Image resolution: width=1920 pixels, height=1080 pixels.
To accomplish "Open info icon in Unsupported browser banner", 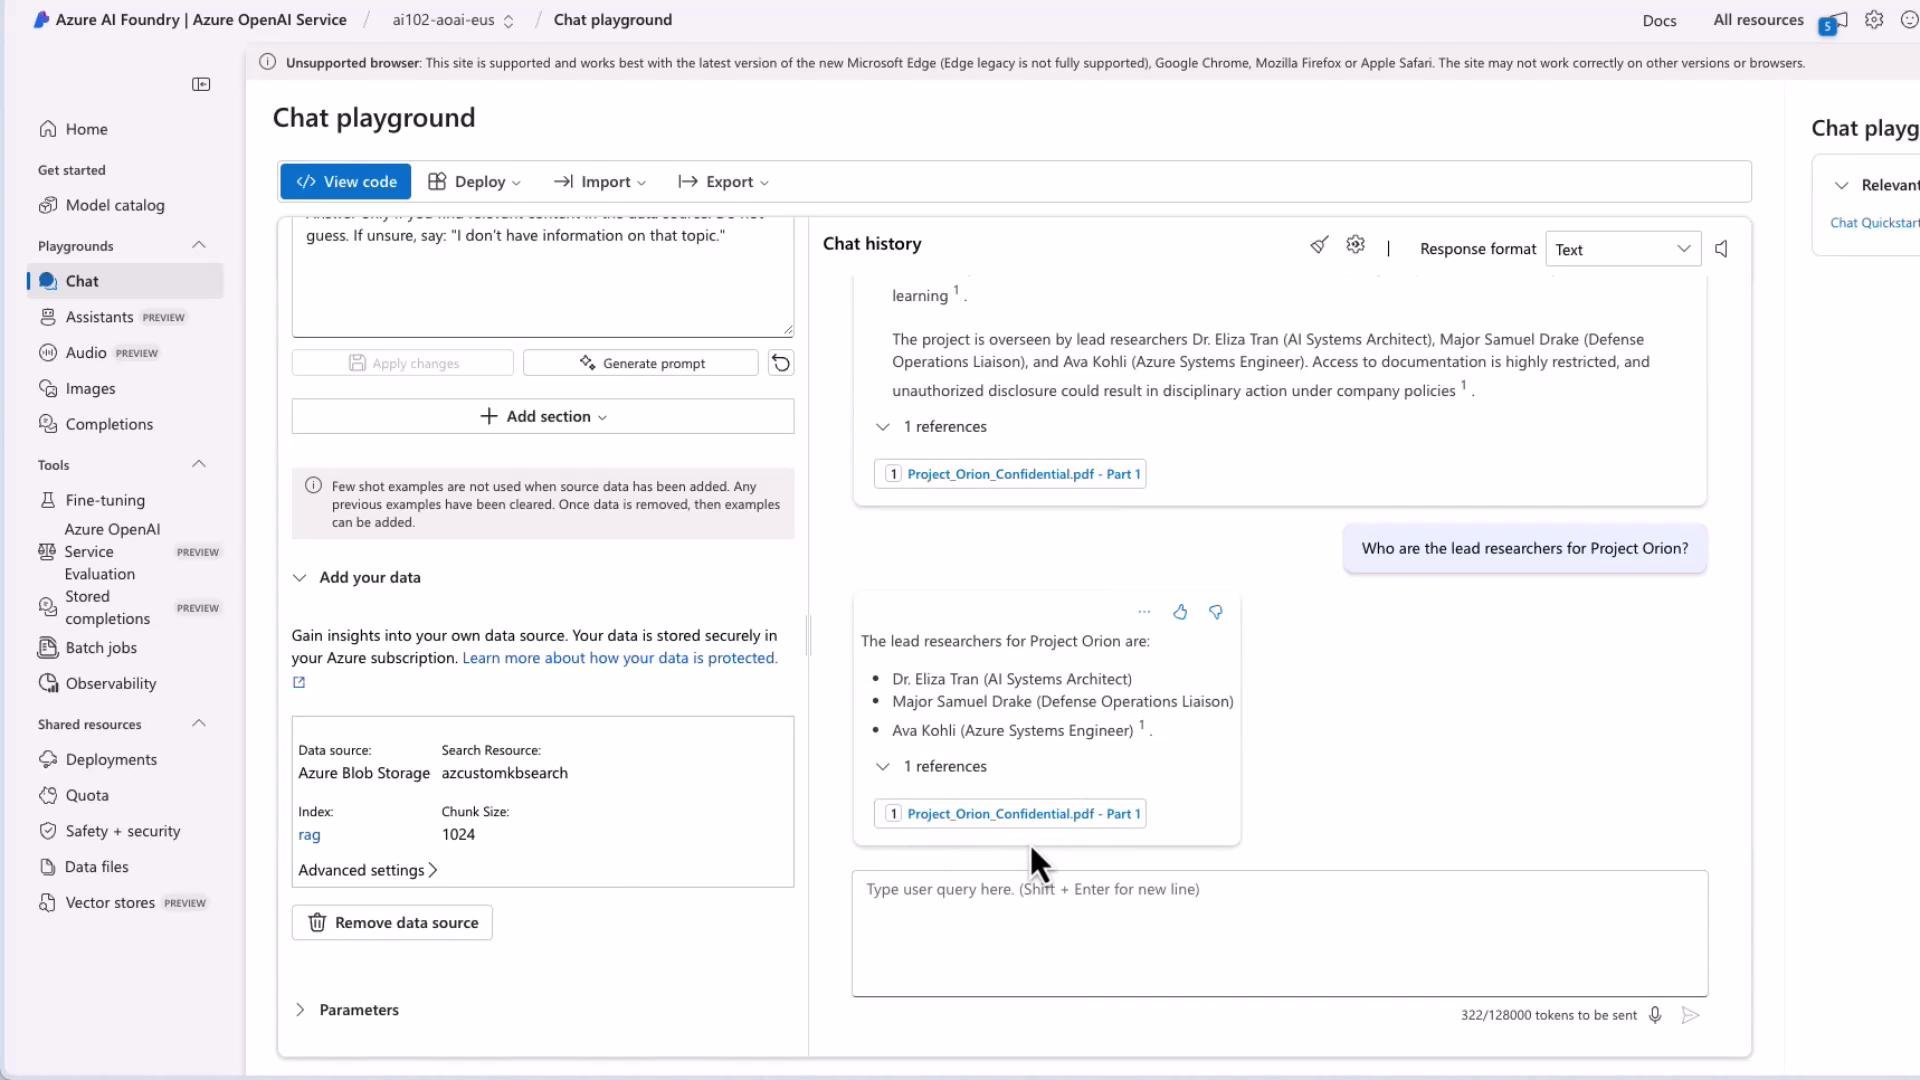I will (268, 62).
